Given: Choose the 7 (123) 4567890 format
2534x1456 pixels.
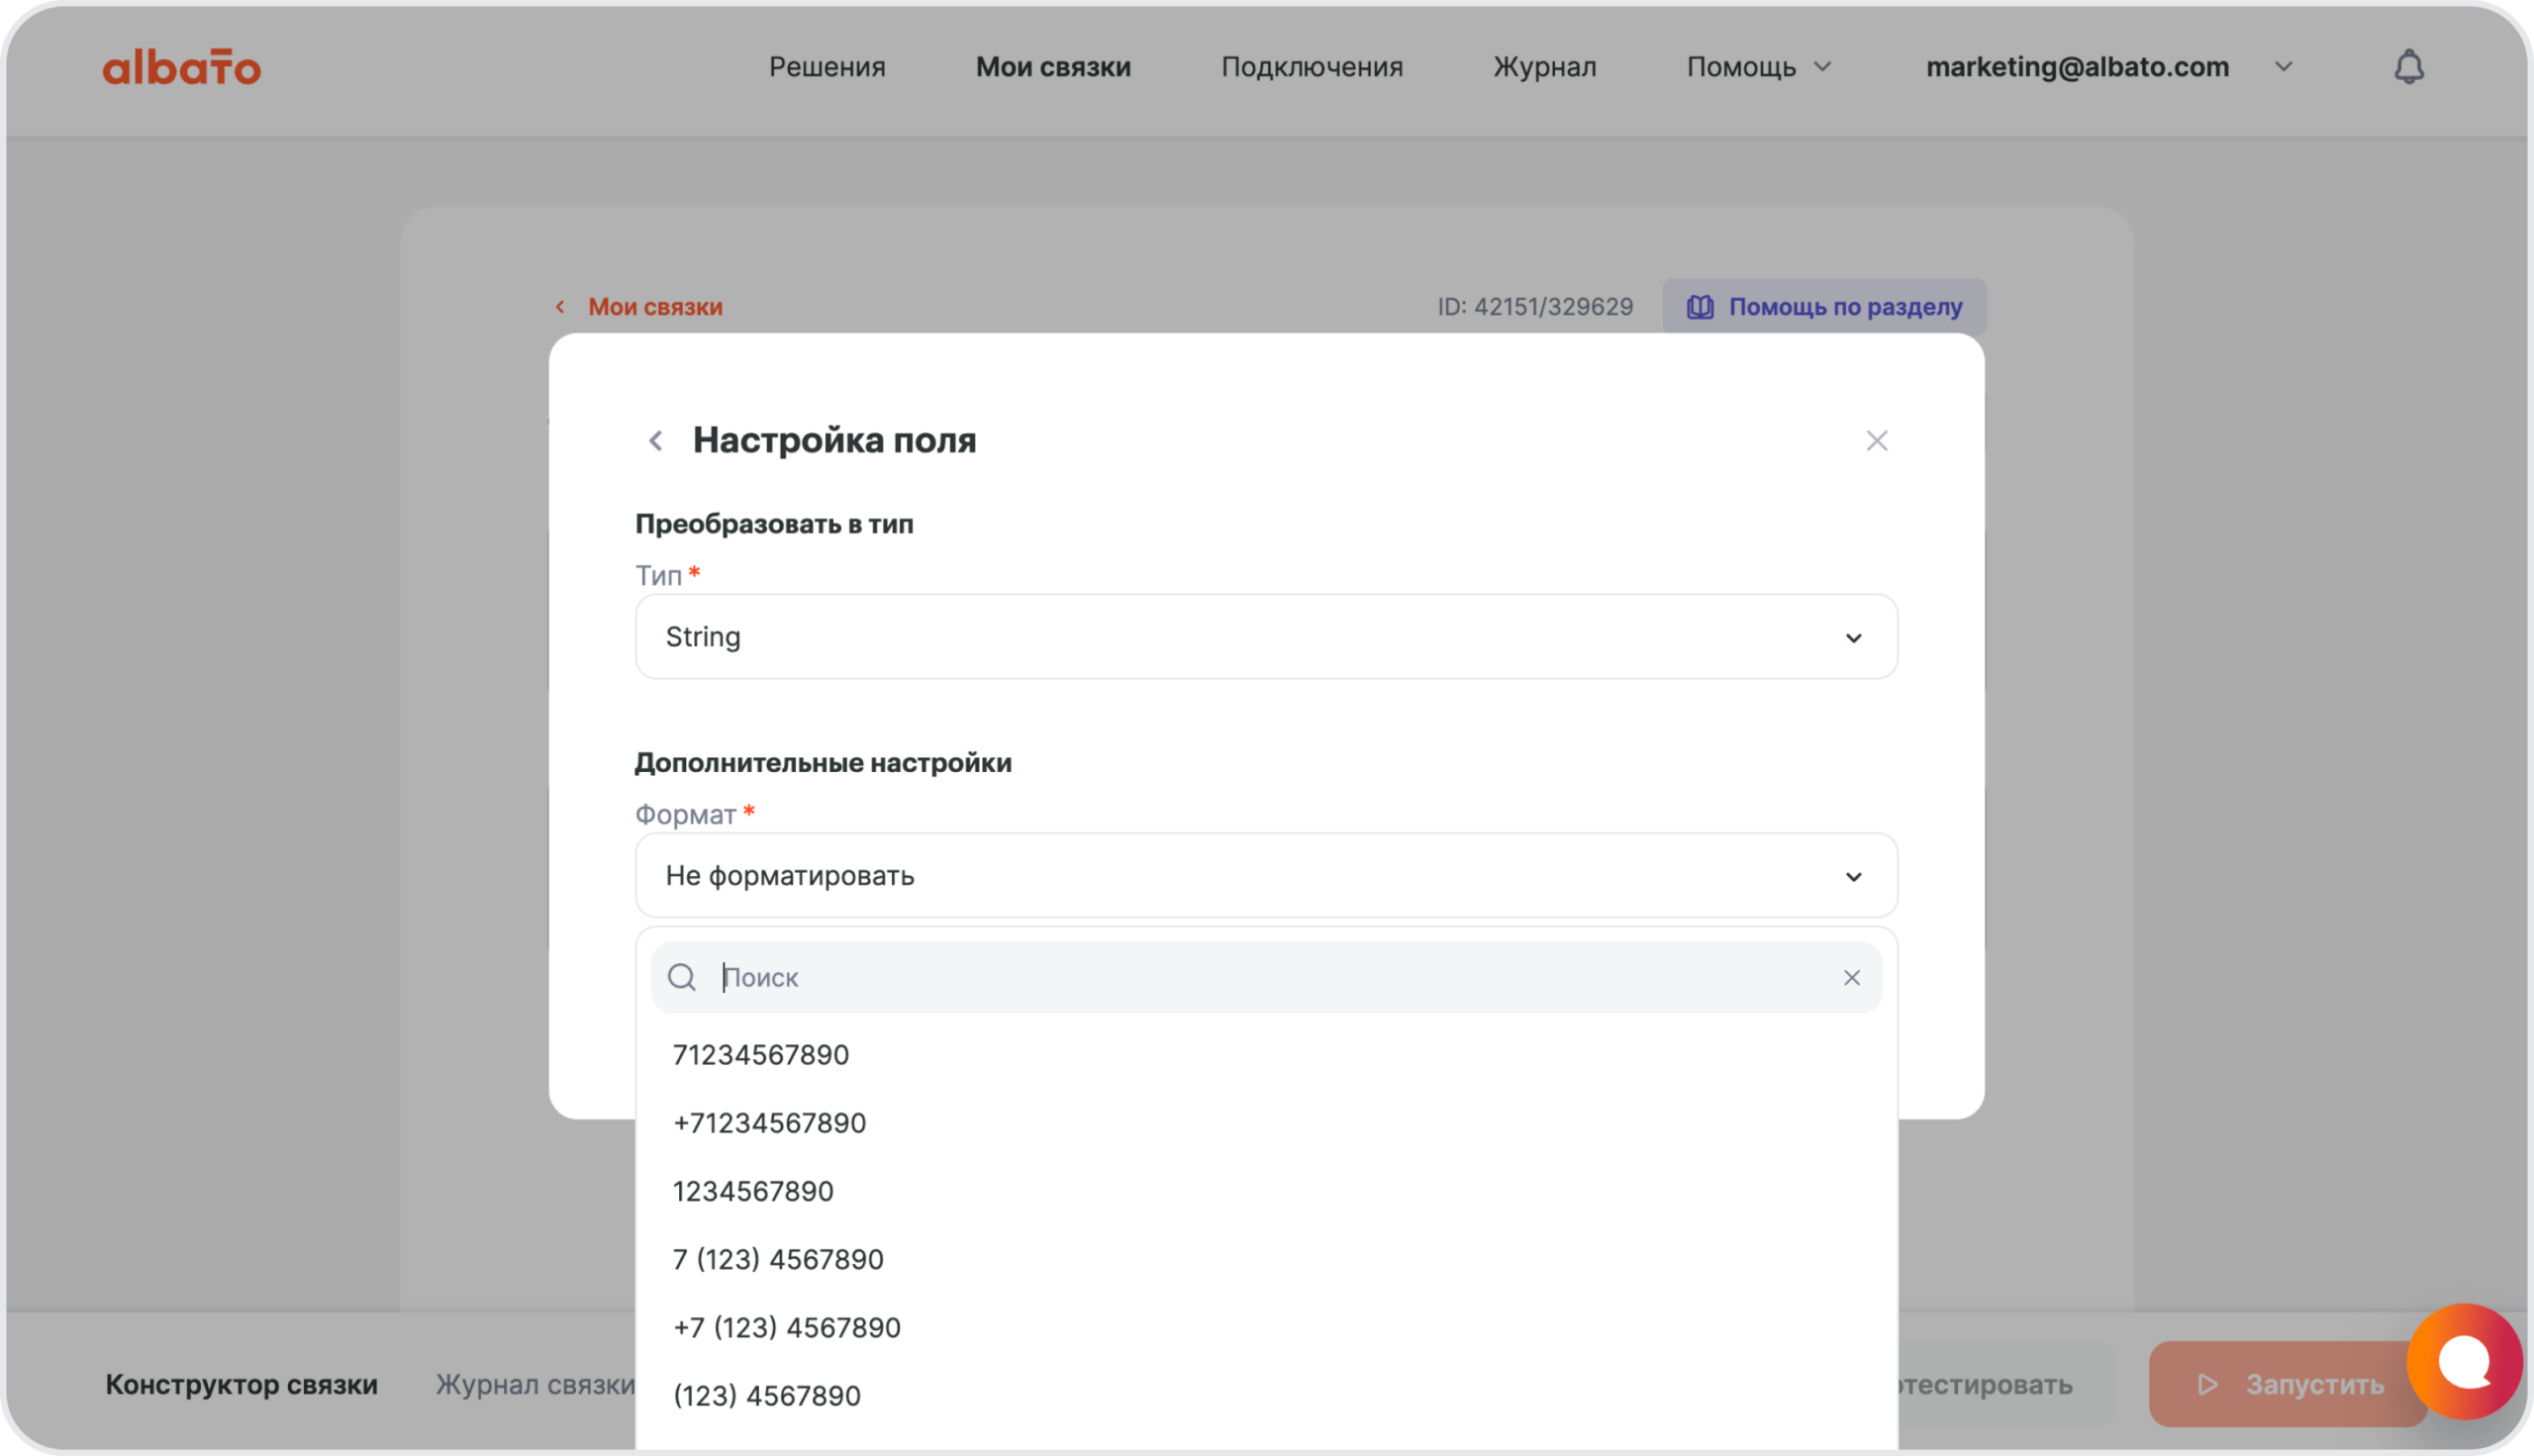Looking at the screenshot, I should (x=778, y=1259).
